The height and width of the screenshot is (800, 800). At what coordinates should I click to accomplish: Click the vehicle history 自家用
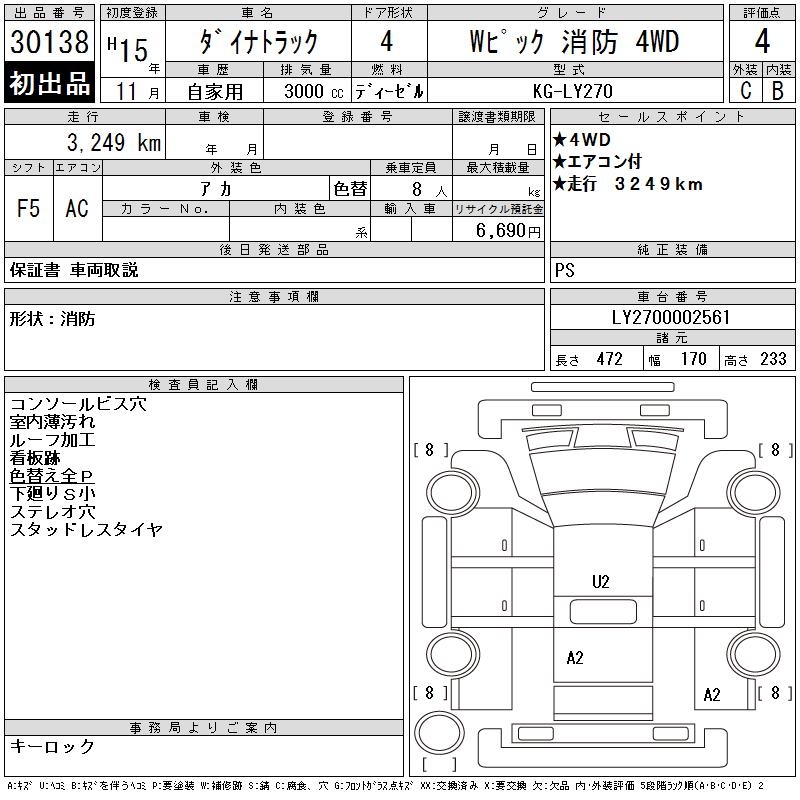click(215, 92)
